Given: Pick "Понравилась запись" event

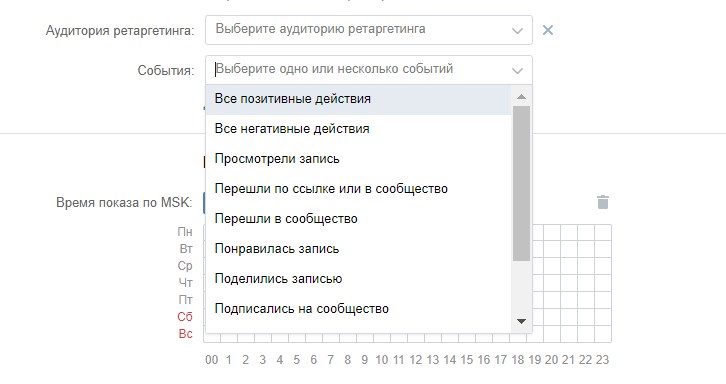Looking at the screenshot, I should (x=358, y=249).
